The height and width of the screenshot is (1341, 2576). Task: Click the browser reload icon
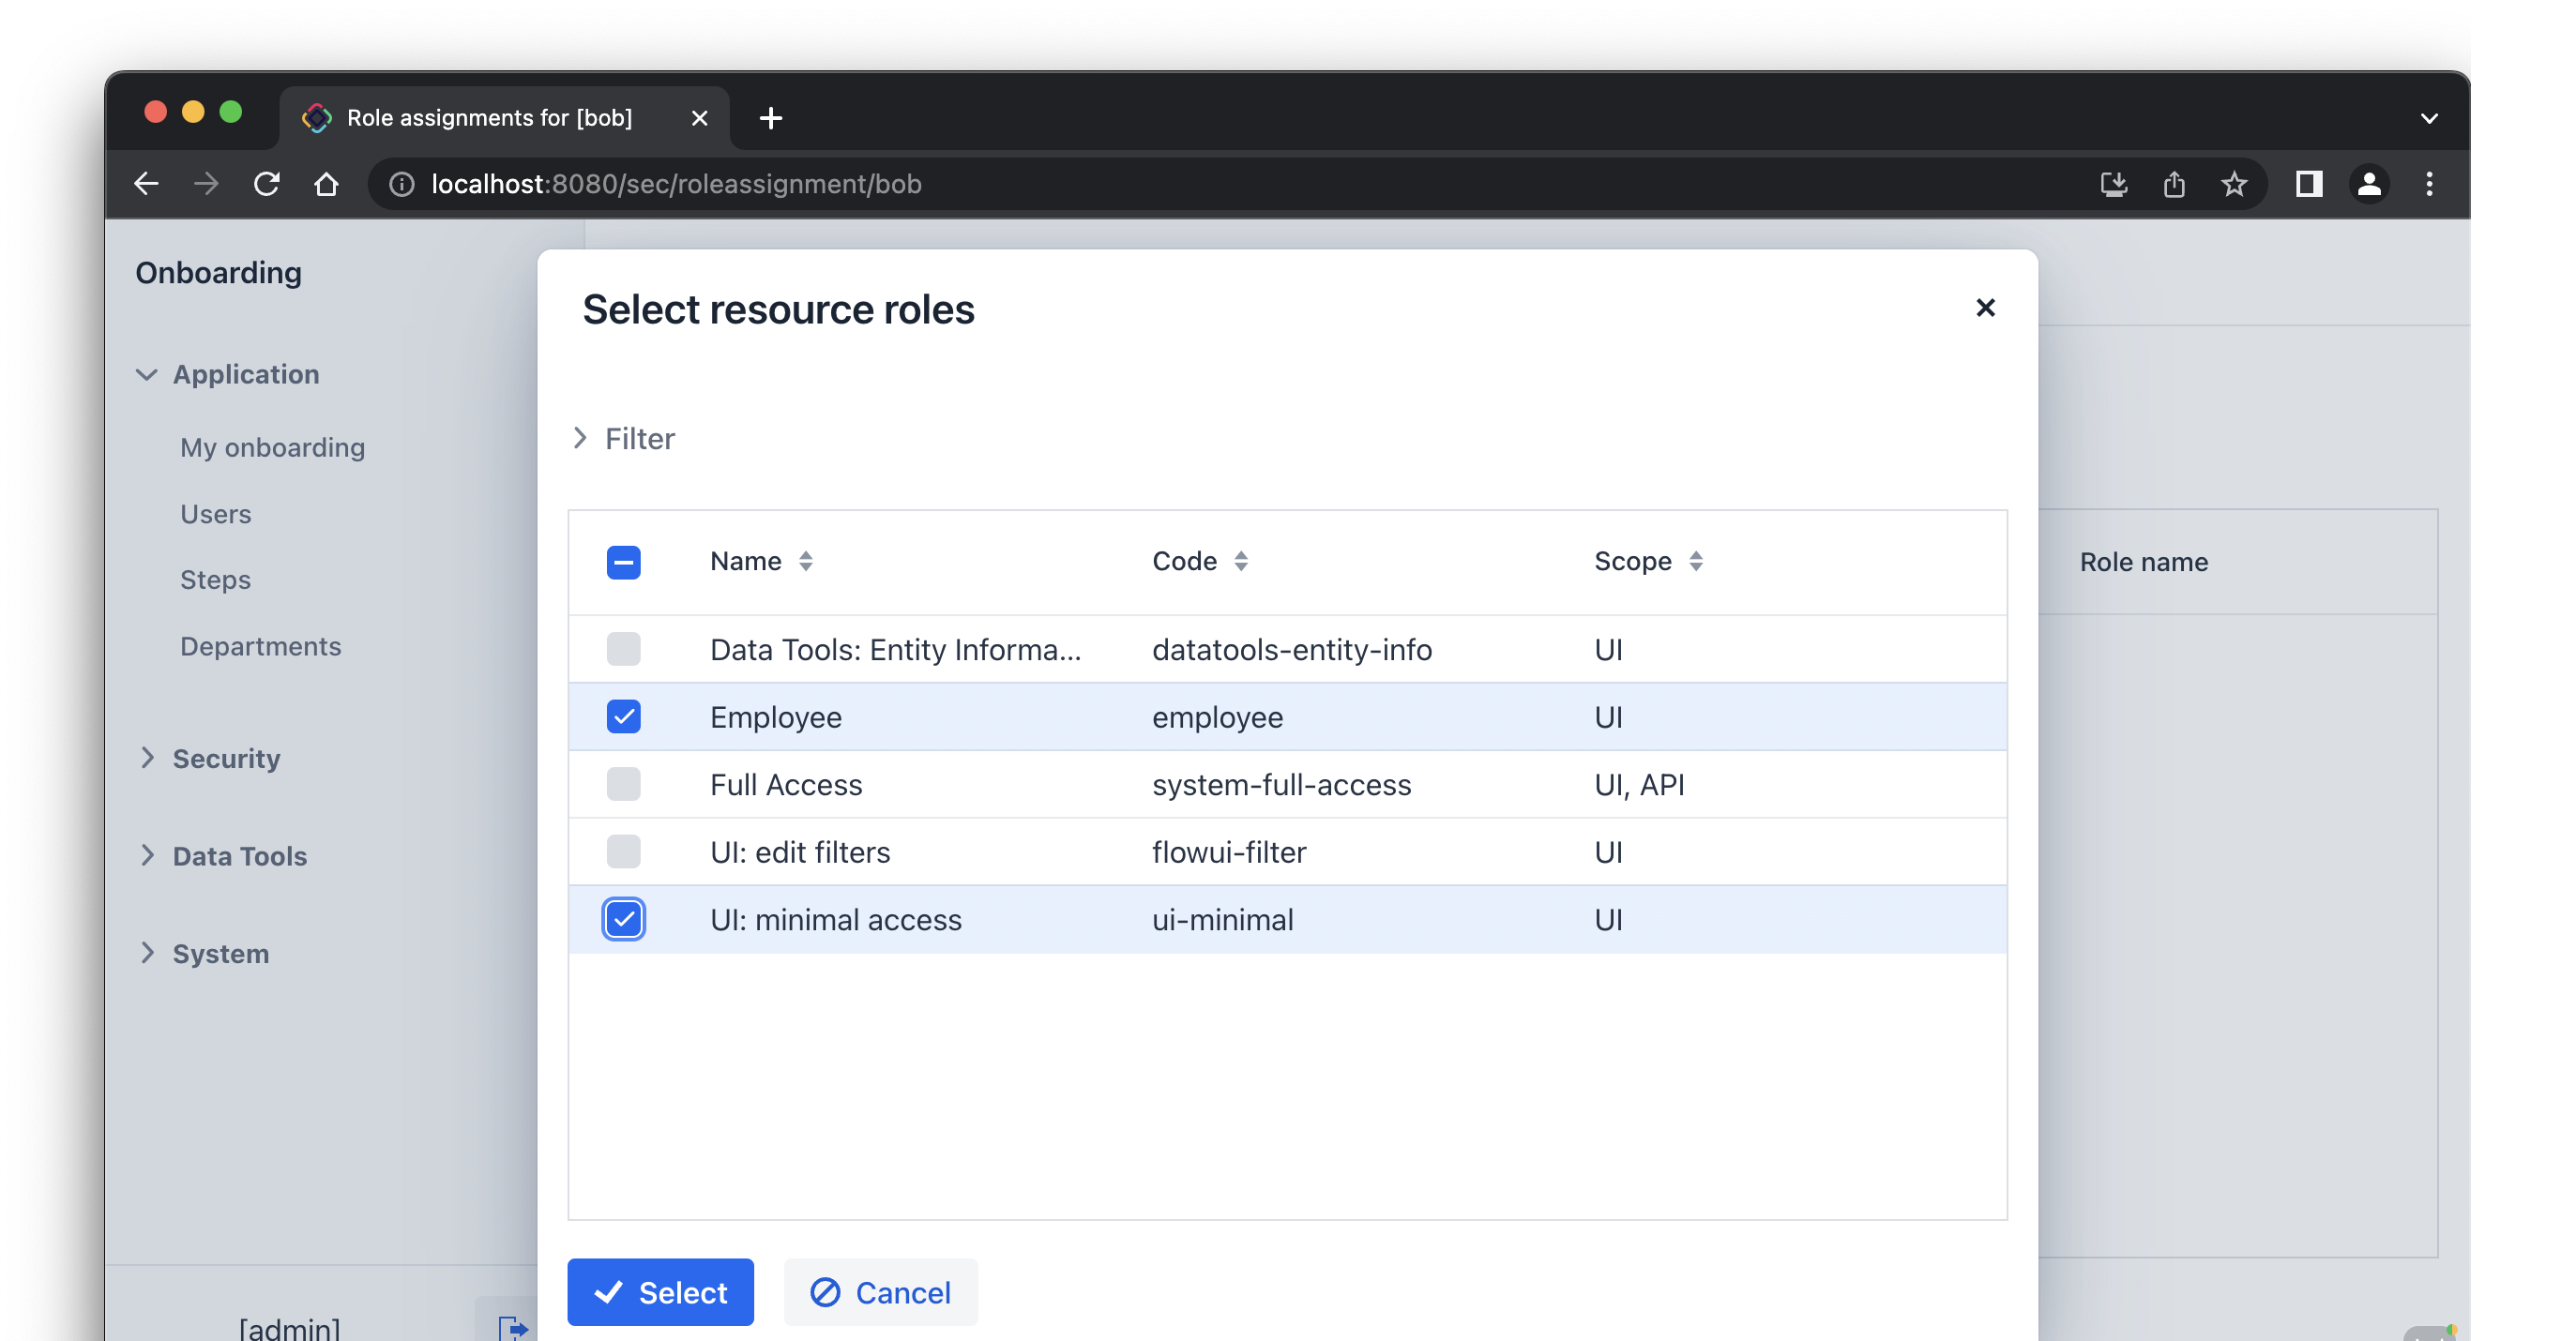tap(266, 184)
